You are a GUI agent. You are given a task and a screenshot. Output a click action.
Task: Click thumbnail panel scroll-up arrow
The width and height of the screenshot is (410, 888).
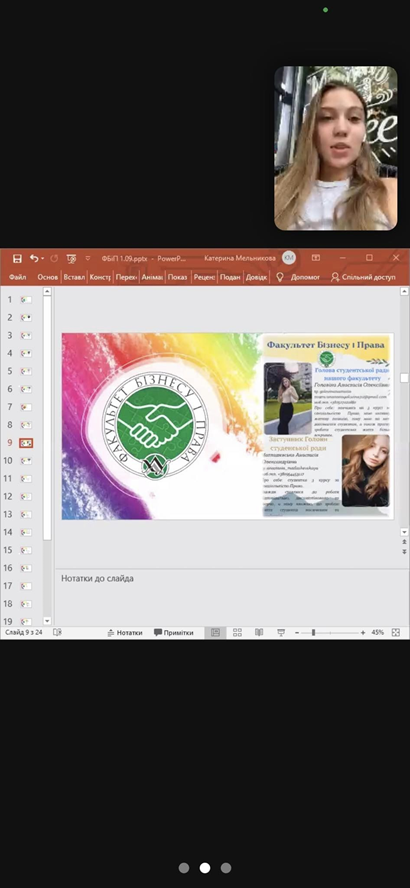click(47, 292)
